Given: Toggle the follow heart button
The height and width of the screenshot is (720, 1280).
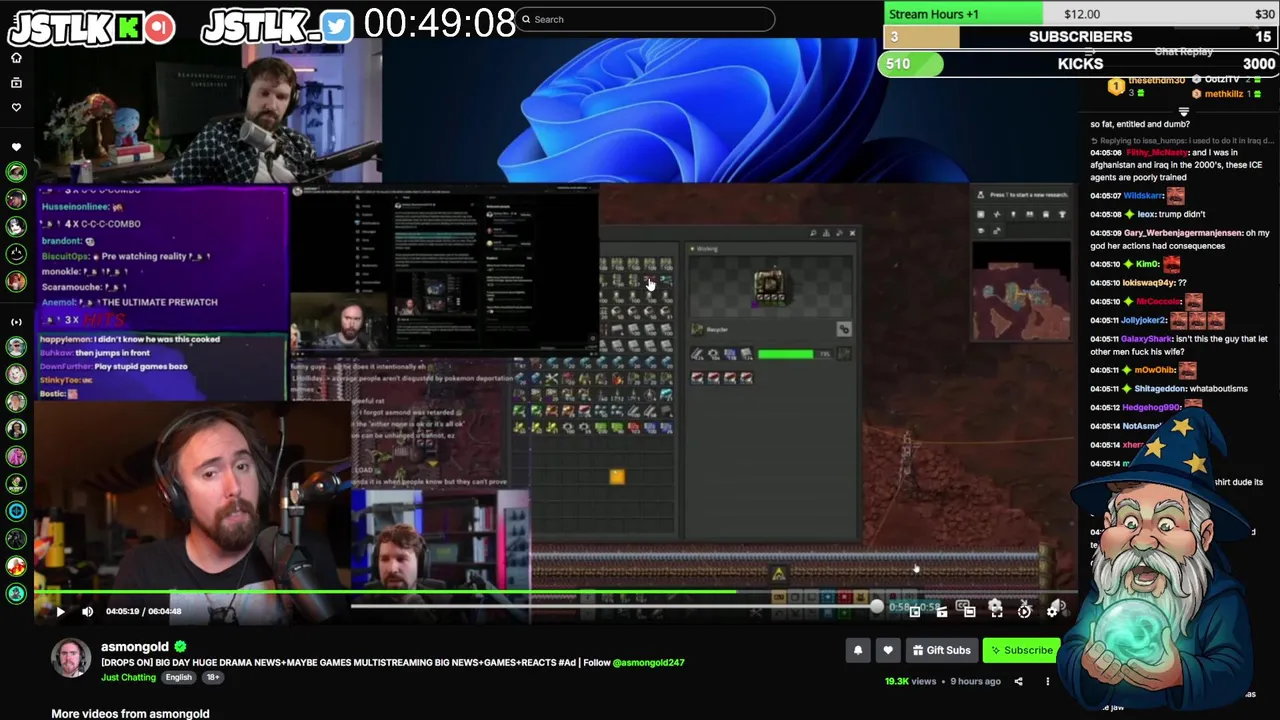Looking at the screenshot, I should (887, 650).
